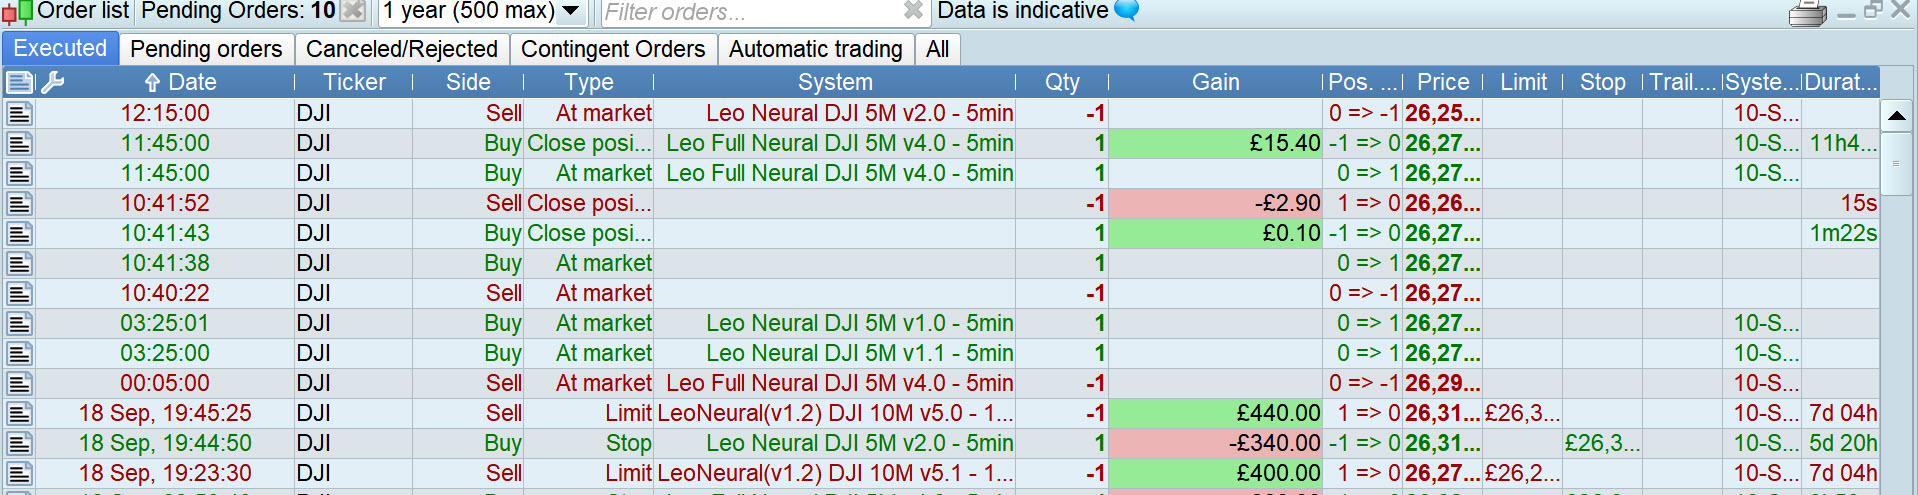Viewport: 1918px width, 495px height.
Task: Open details icon for the 00:05:00 order
Action: [x=20, y=384]
